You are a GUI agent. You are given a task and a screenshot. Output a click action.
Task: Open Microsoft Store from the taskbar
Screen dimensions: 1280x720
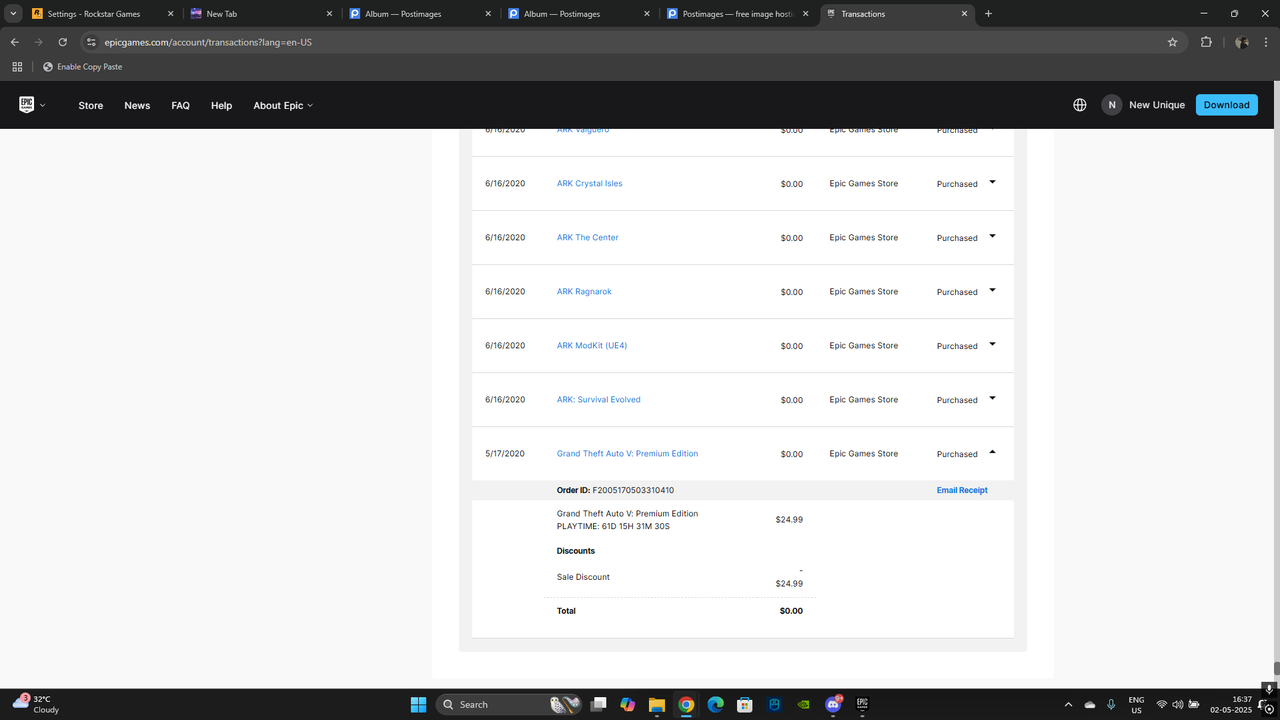(745, 704)
